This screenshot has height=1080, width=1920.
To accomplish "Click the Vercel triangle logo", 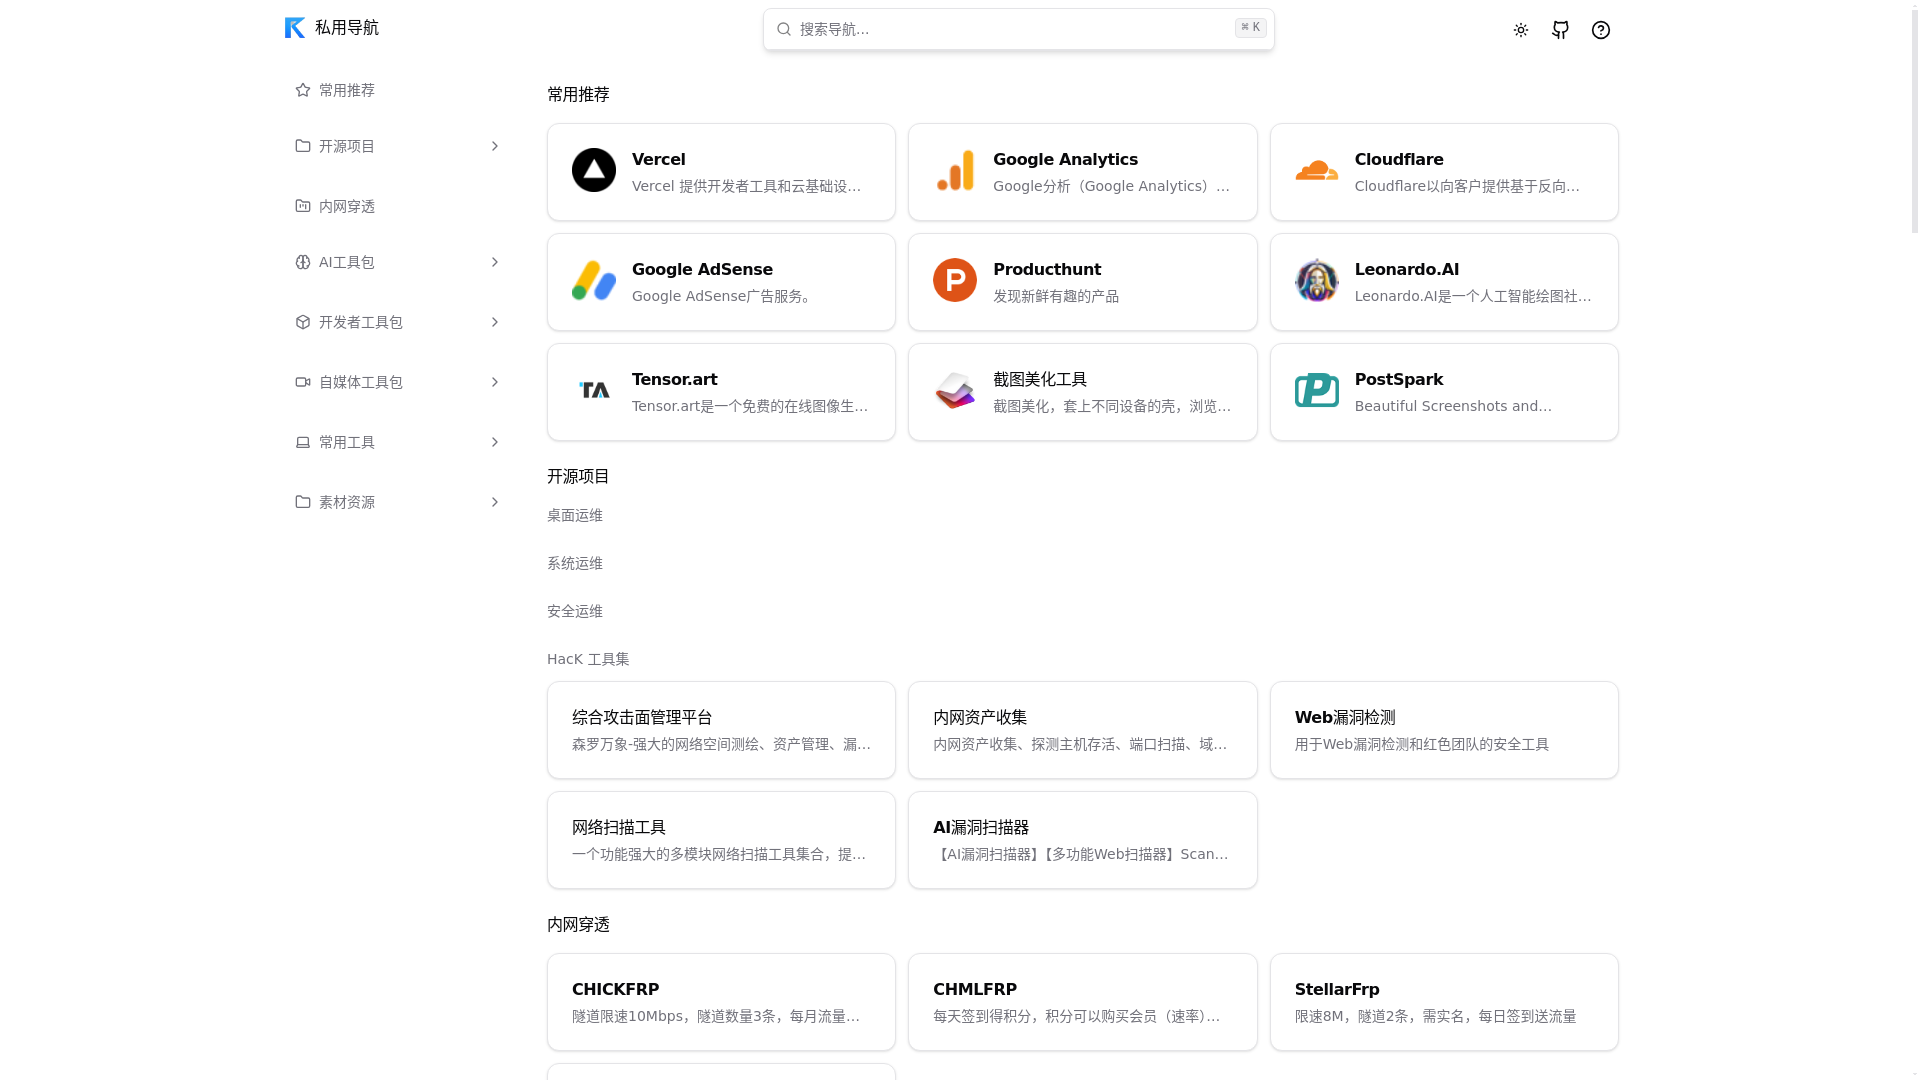I will click(594, 170).
